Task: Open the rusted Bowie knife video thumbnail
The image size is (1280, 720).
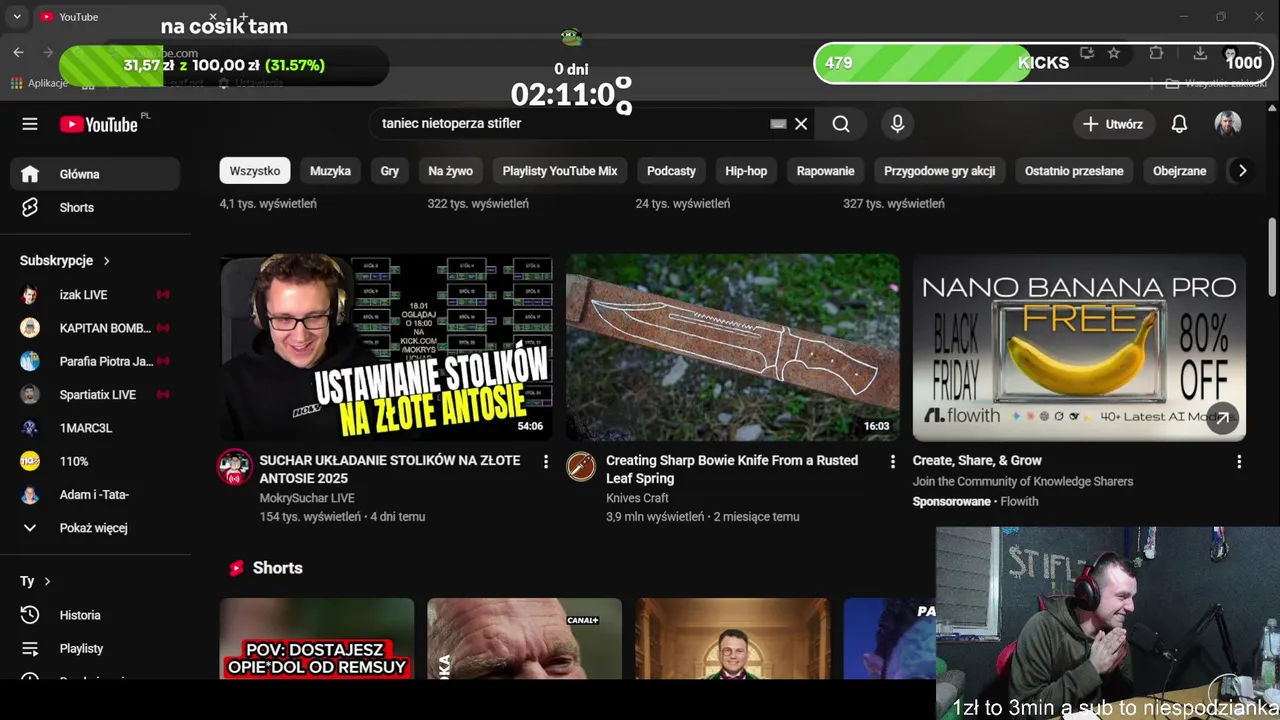Action: pyautogui.click(x=733, y=347)
